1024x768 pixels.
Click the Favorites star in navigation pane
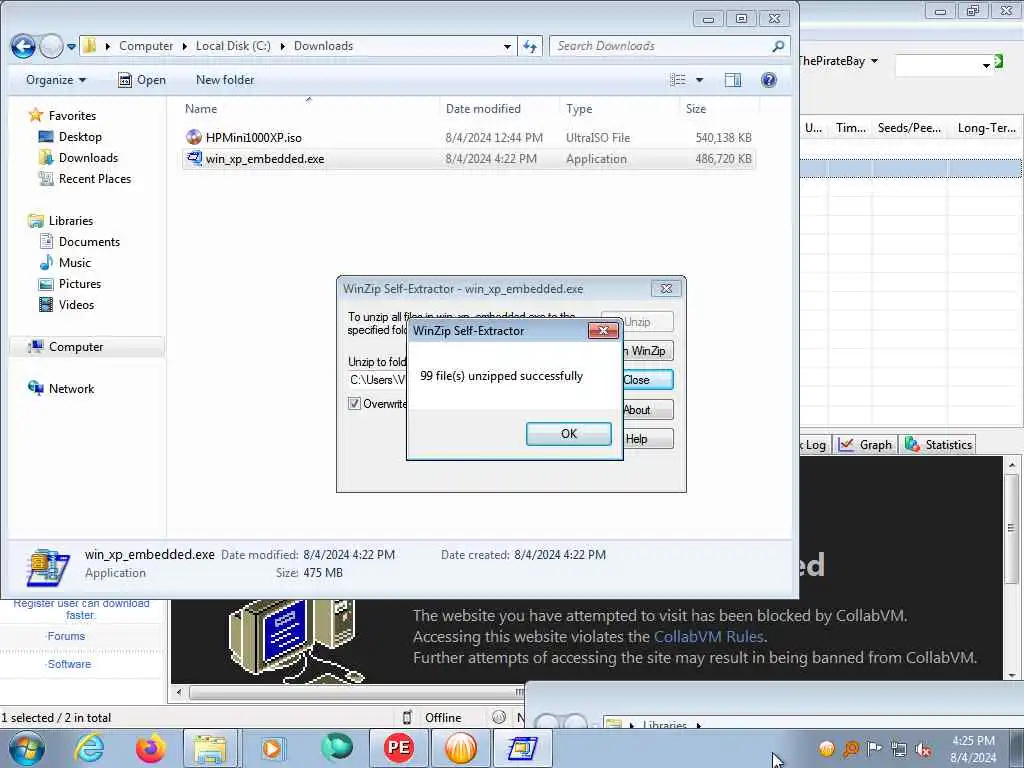pyautogui.click(x=35, y=116)
